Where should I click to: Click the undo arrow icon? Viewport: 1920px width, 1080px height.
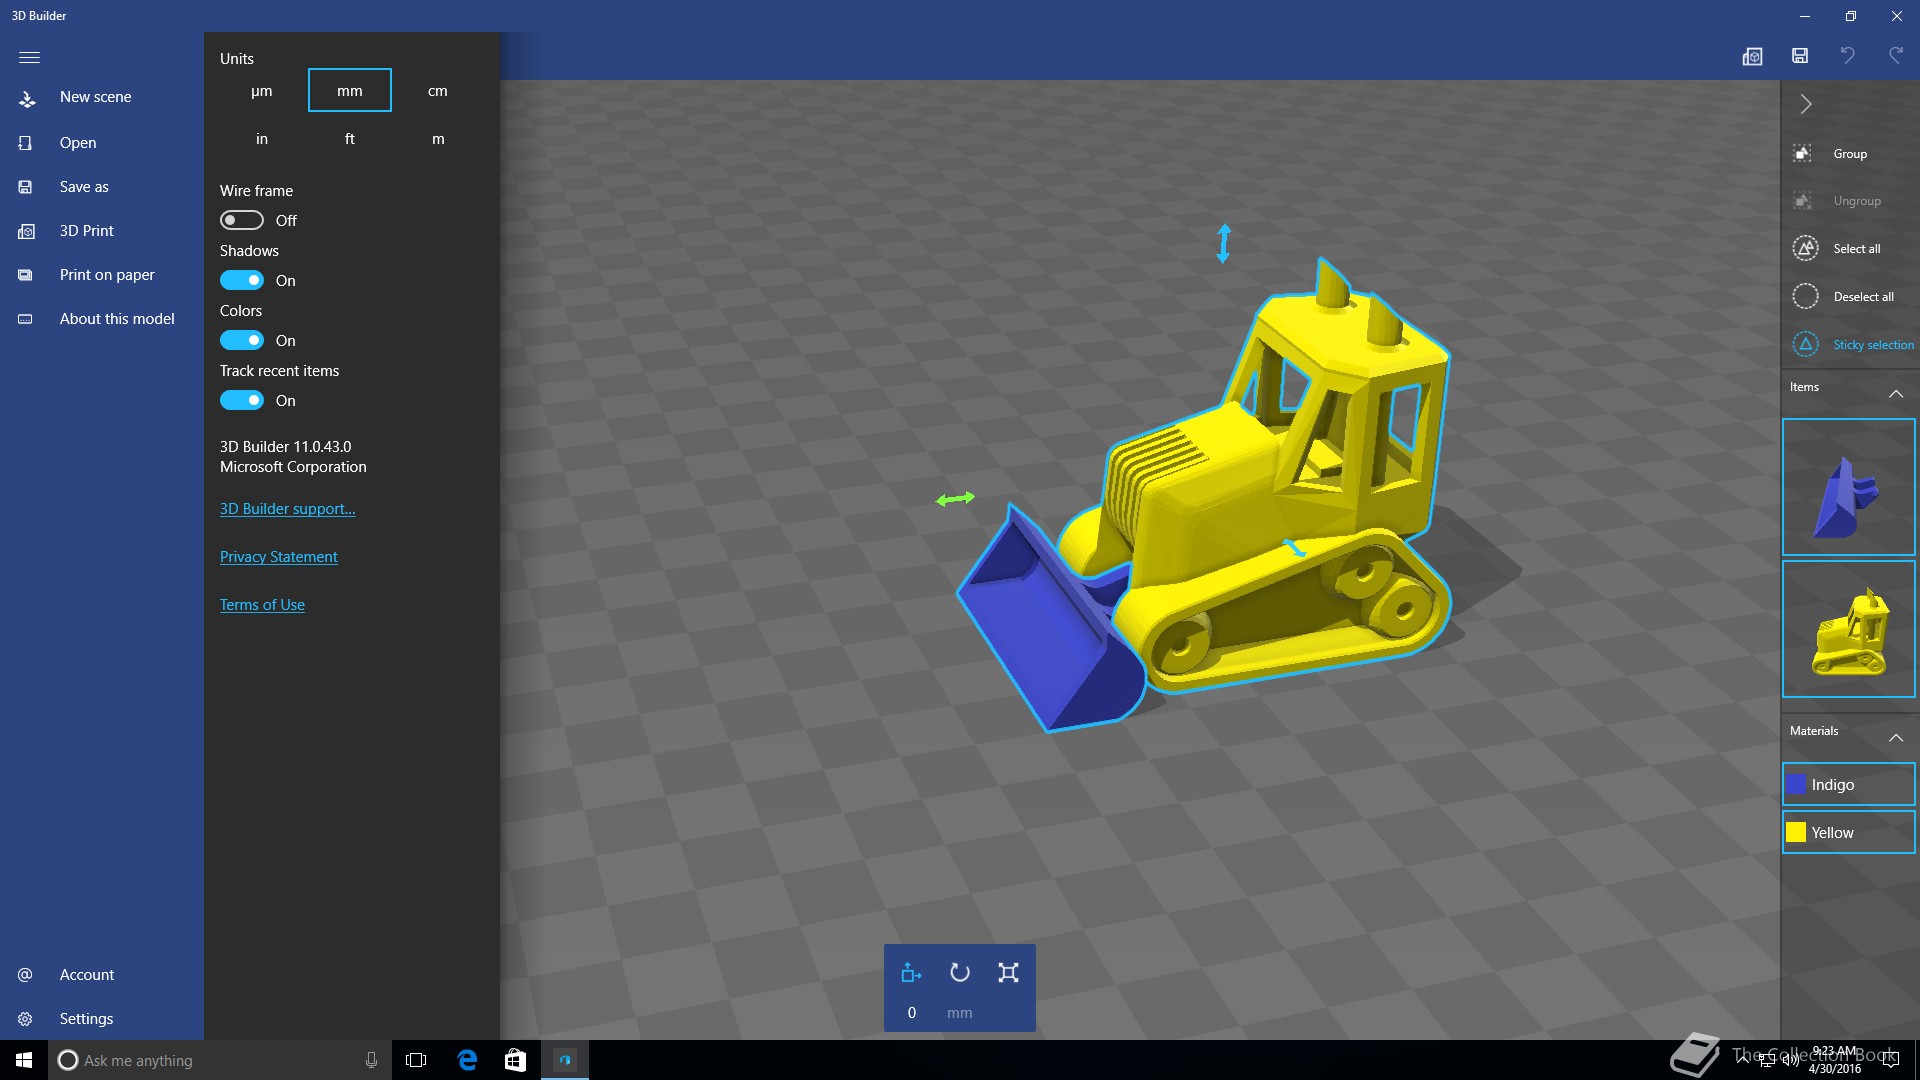[1848, 56]
